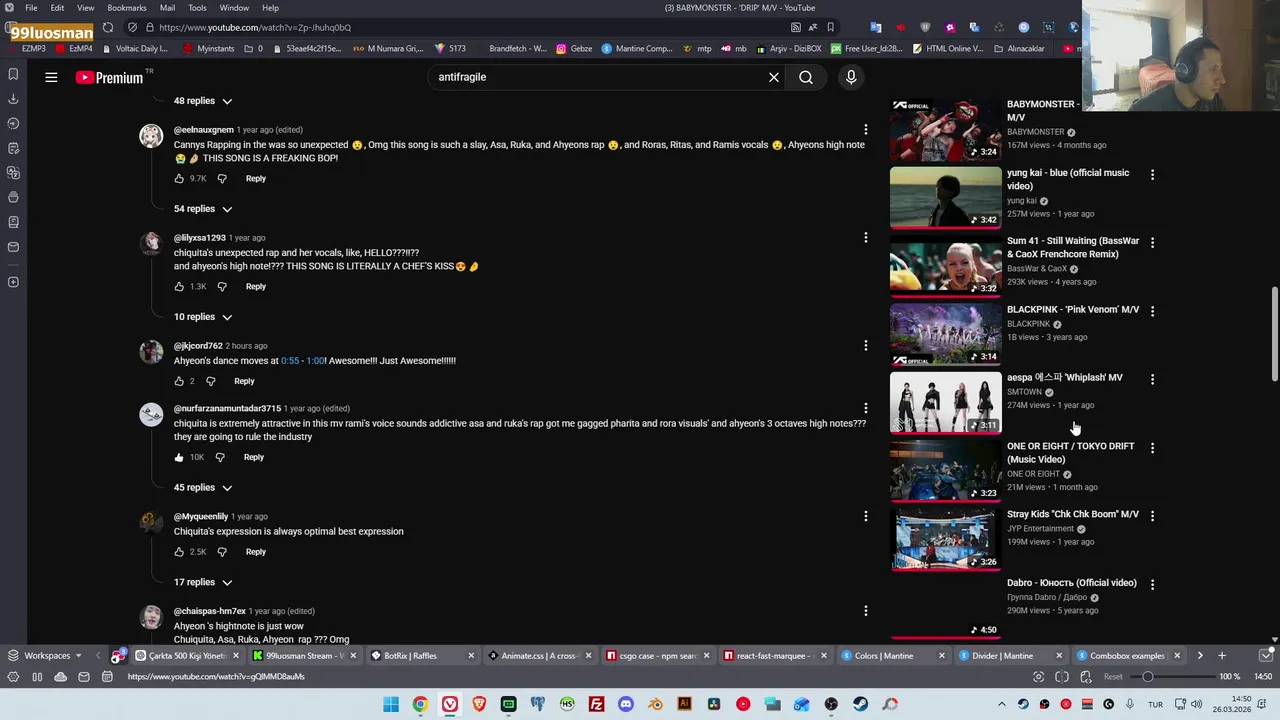Viewport: 1280px width, 720px height.
Task: Clear the antifragile search text
Action: (774, 77)
